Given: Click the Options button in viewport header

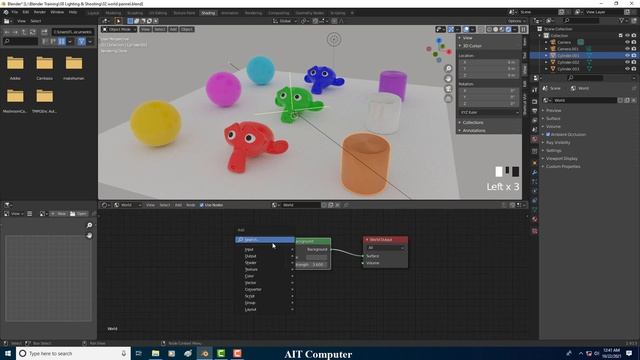Looking at the screenshot, I should point(516,21).
